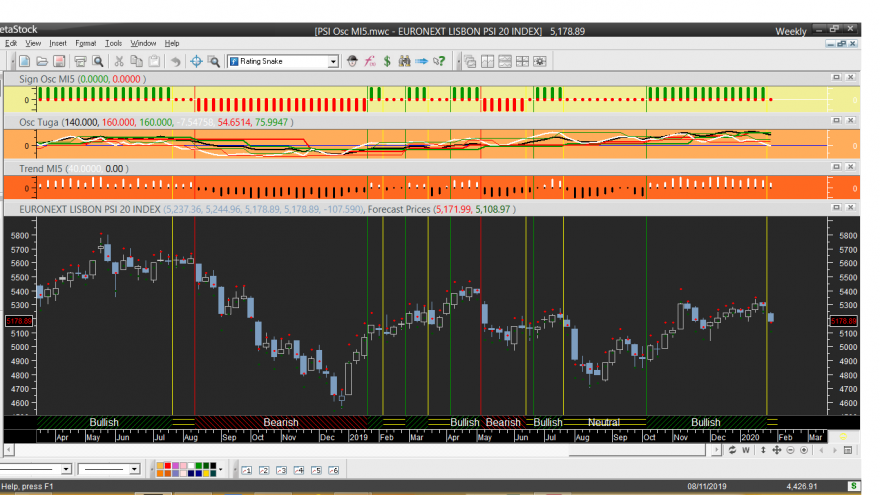880x495 pixels.
Task: Rescale Y-axis with vertical arrows icon
Action: click(x=763, y=450)
